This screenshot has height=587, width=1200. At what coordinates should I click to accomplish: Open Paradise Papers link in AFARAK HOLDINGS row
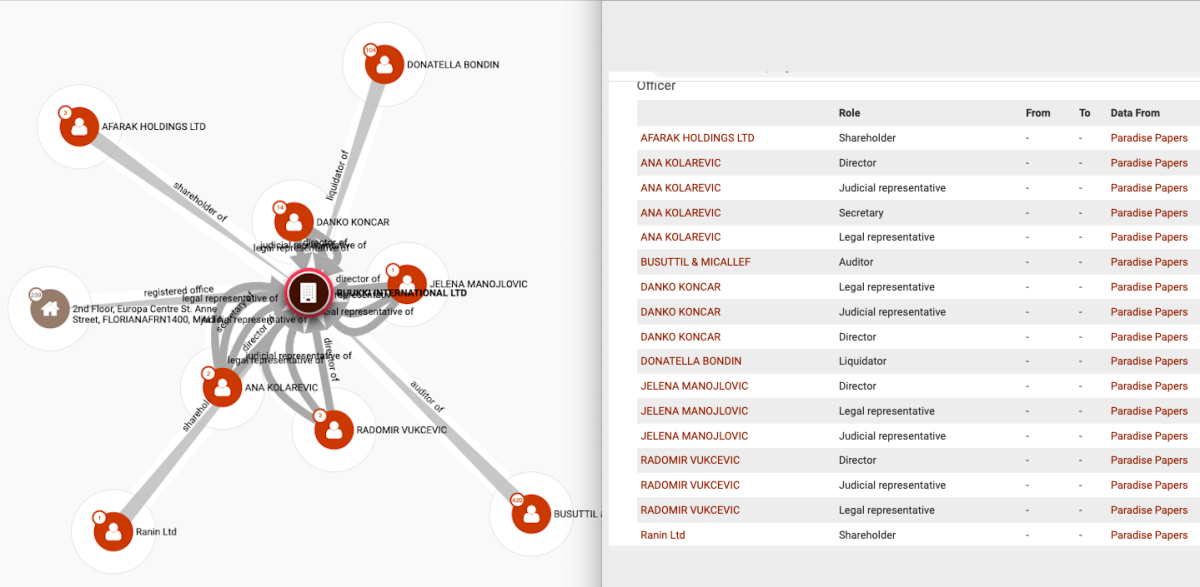pos(1149,138)
